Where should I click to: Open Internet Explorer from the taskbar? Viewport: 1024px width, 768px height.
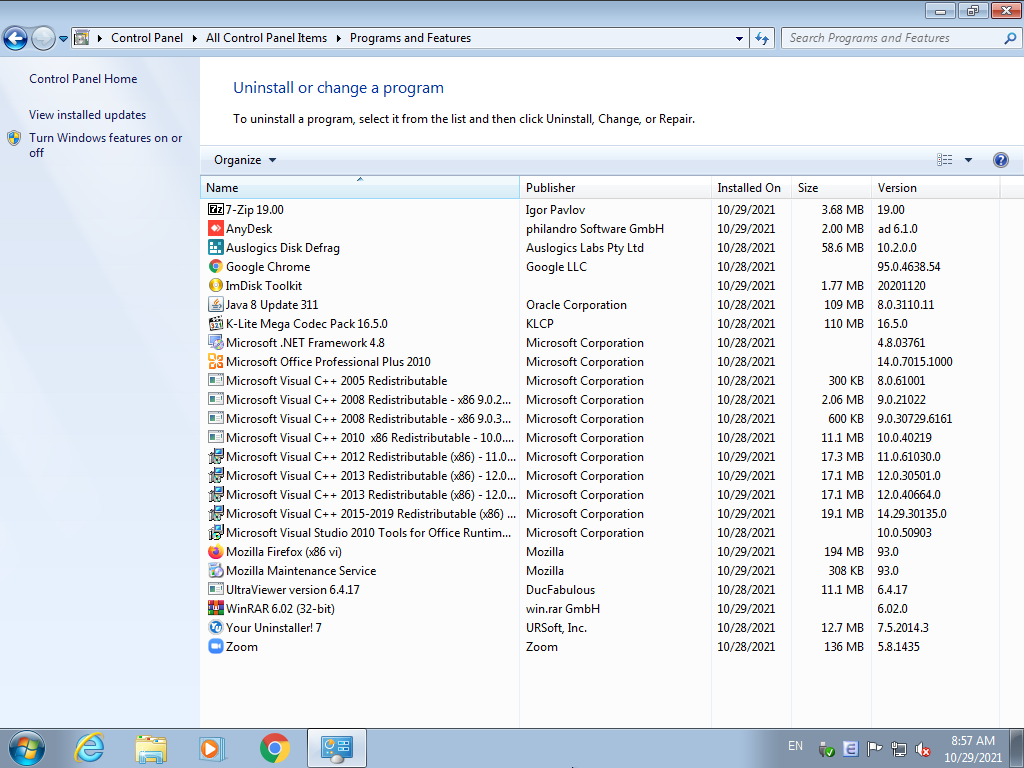pyautogui.click(x=90, y=747)
